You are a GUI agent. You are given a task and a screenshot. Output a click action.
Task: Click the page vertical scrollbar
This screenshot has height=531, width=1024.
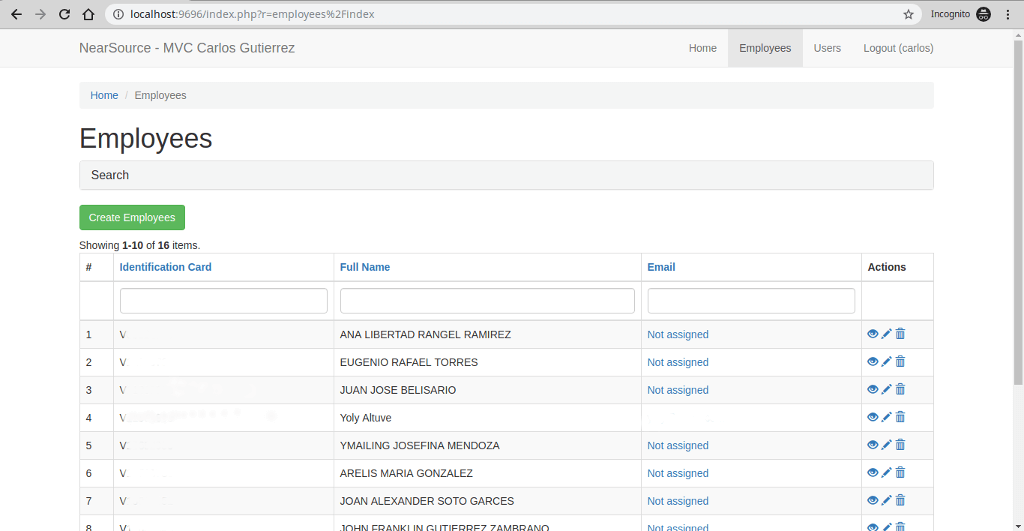tap(1018, 212)
